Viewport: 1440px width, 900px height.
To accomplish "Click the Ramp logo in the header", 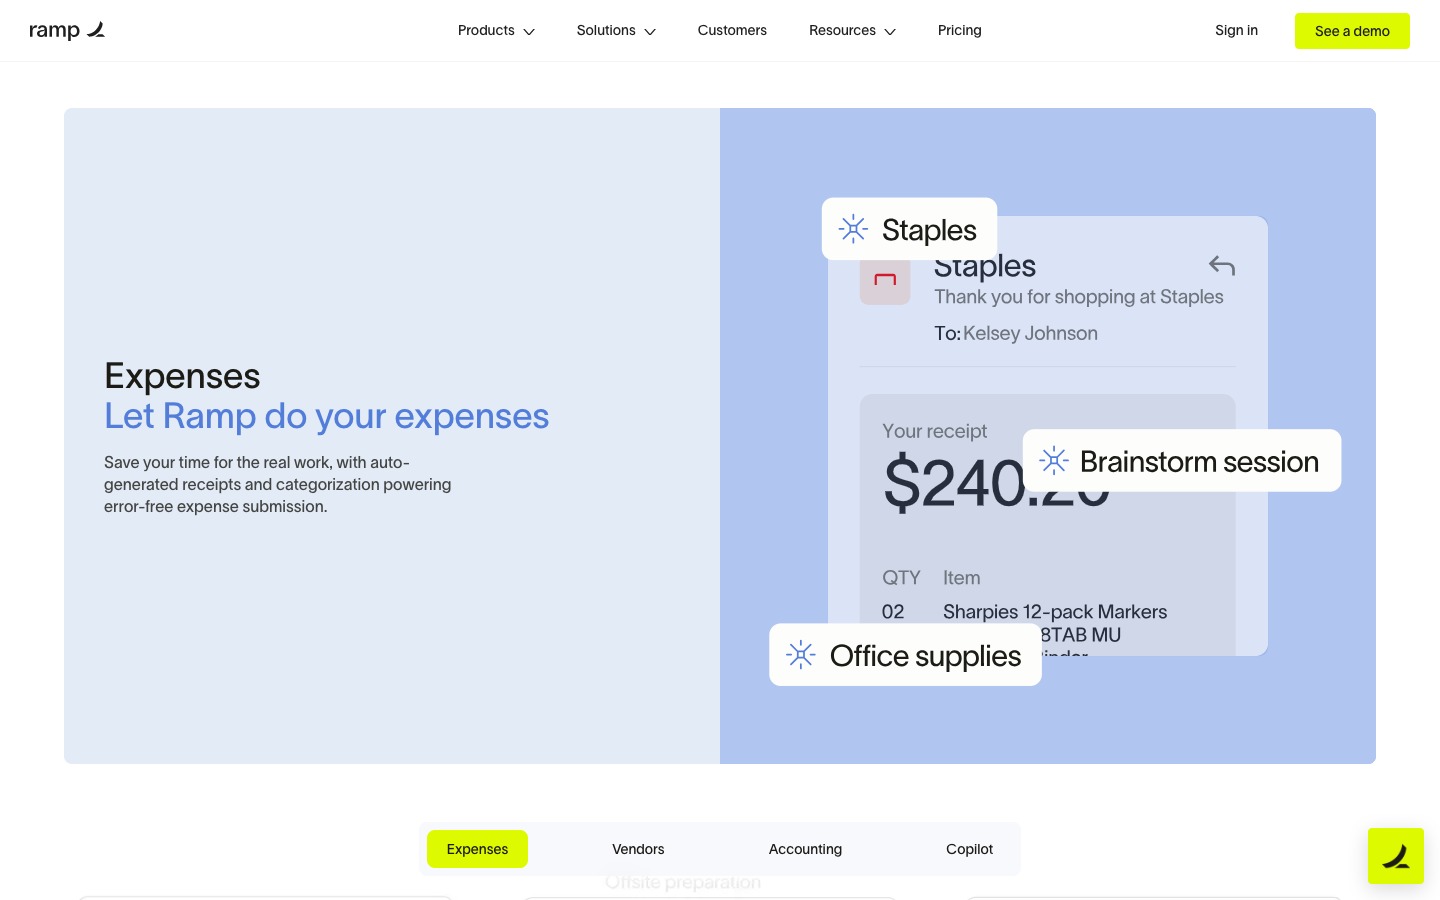I will 67,31.
